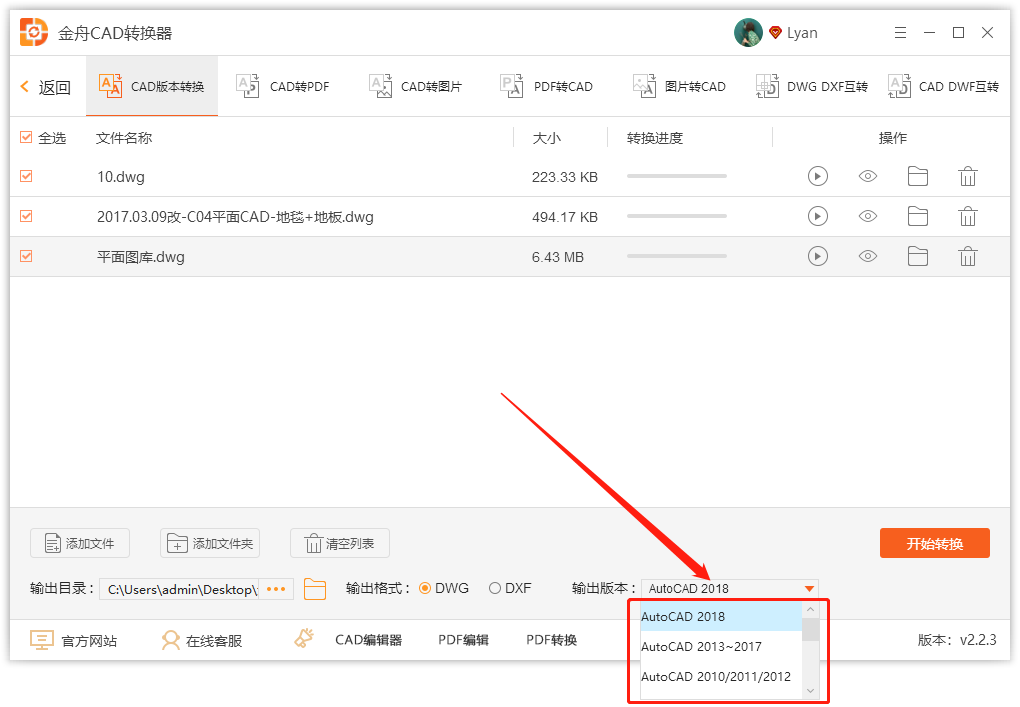The image size is (1020, 707).
Task: Click the ... button to change output directory
Action: pos(276,588)
